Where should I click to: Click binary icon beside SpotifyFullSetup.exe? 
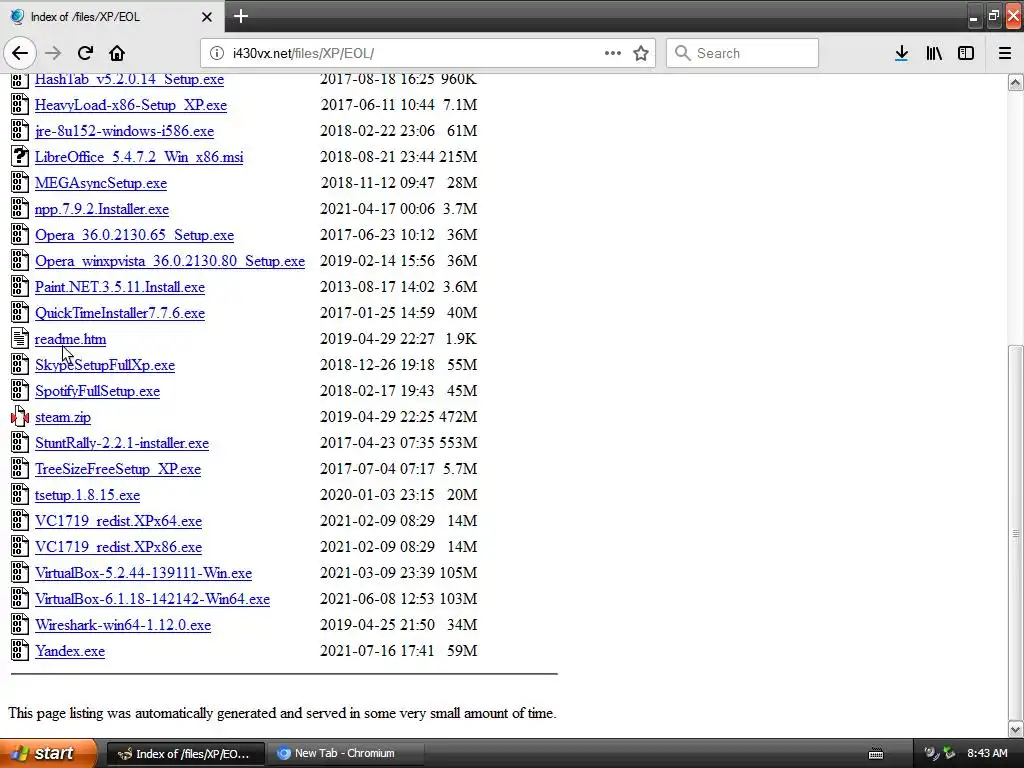(x=20, y=391)
